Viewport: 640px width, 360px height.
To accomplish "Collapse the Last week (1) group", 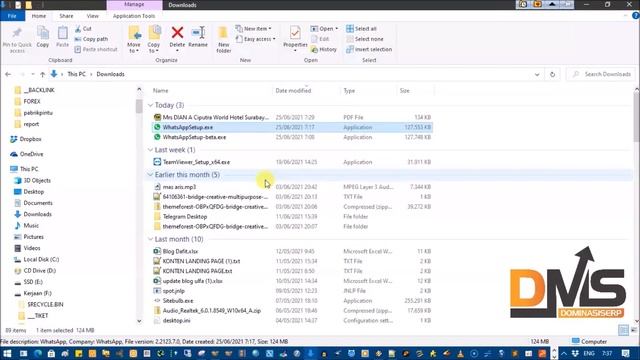I will [150, 150].
